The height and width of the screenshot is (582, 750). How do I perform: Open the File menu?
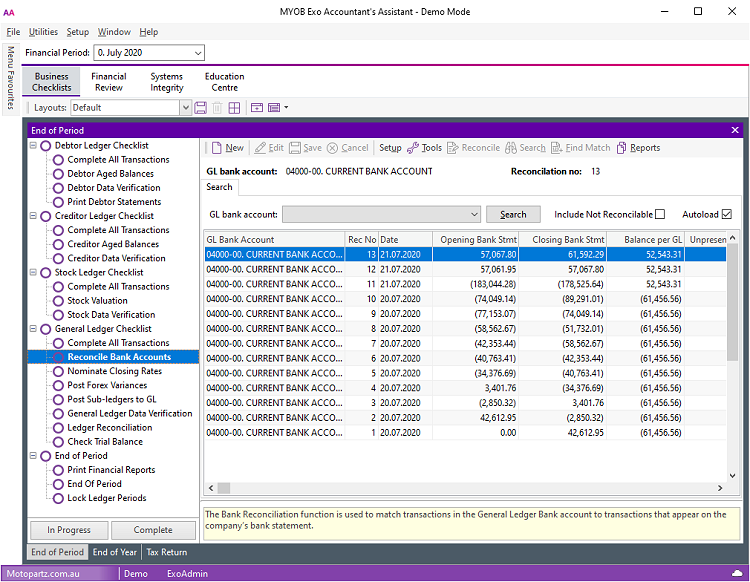coord(13,32)
